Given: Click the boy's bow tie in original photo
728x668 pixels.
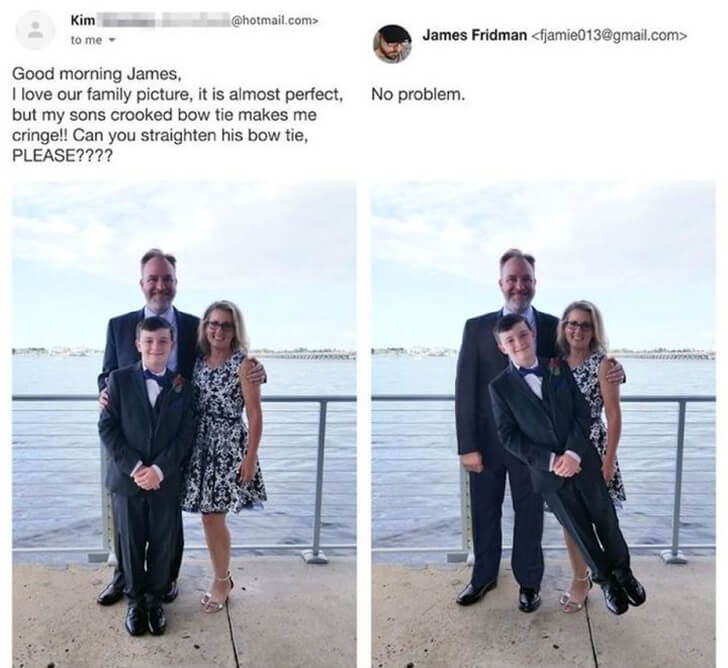Looking at the screenshot, I should (x=157, y=376).
